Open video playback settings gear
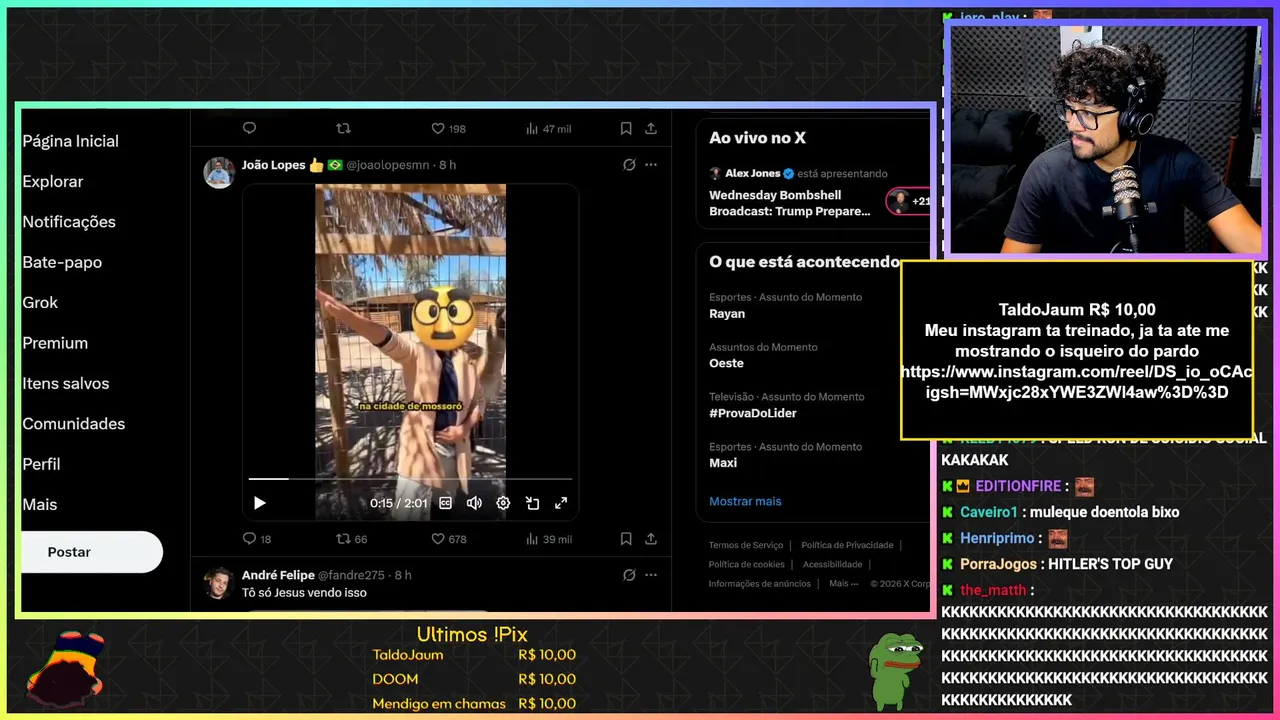Image resolution: width=1280 pixels, height=720 pixels. 503,503
